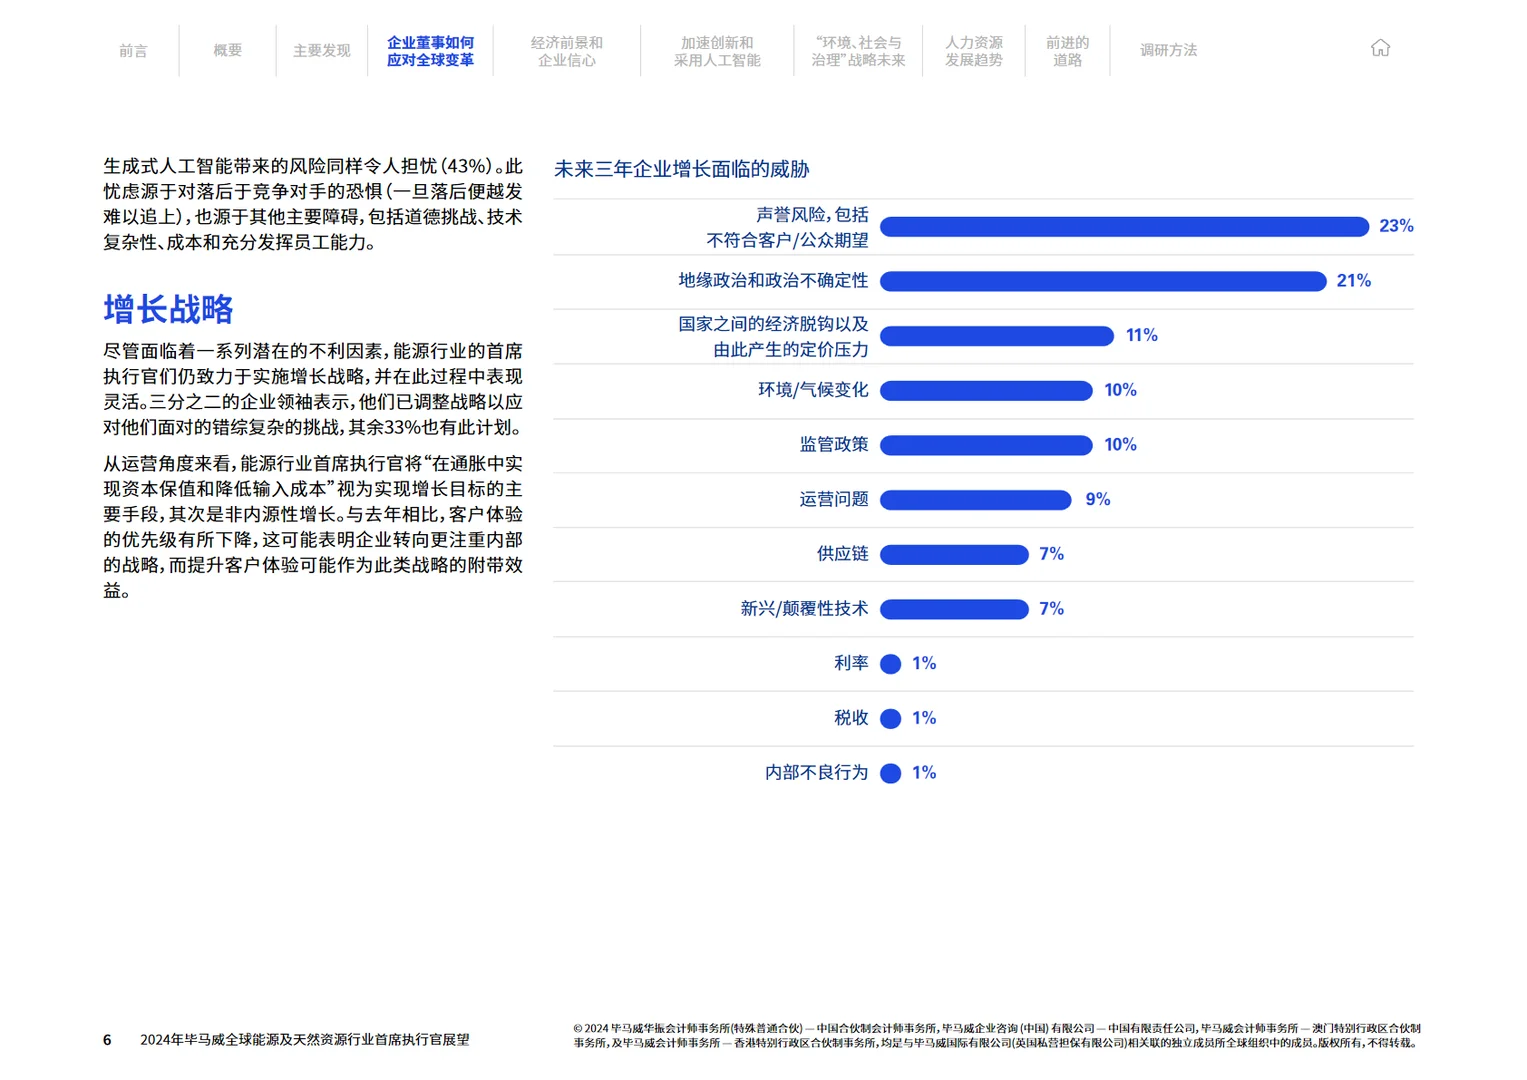Click the chart title 未来三年企业增长面临的威胁
This screenshot has width=1527, height=1080.
(682, 169)
